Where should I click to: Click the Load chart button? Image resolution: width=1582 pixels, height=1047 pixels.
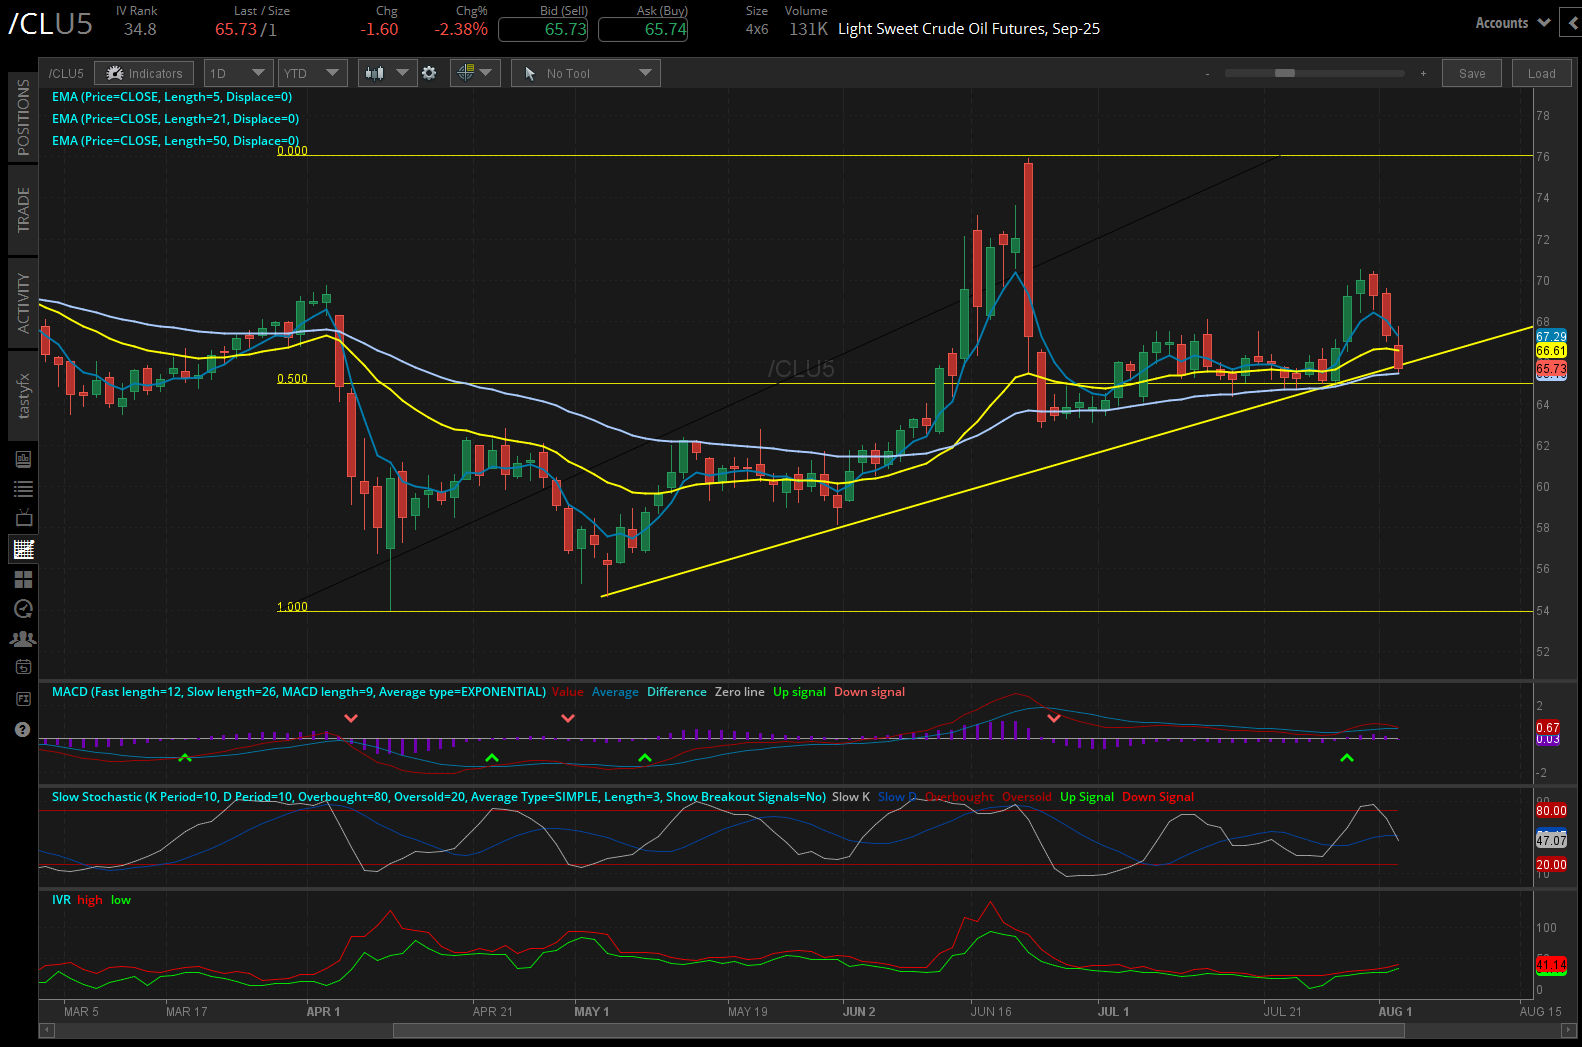(x=1541, y=73)
